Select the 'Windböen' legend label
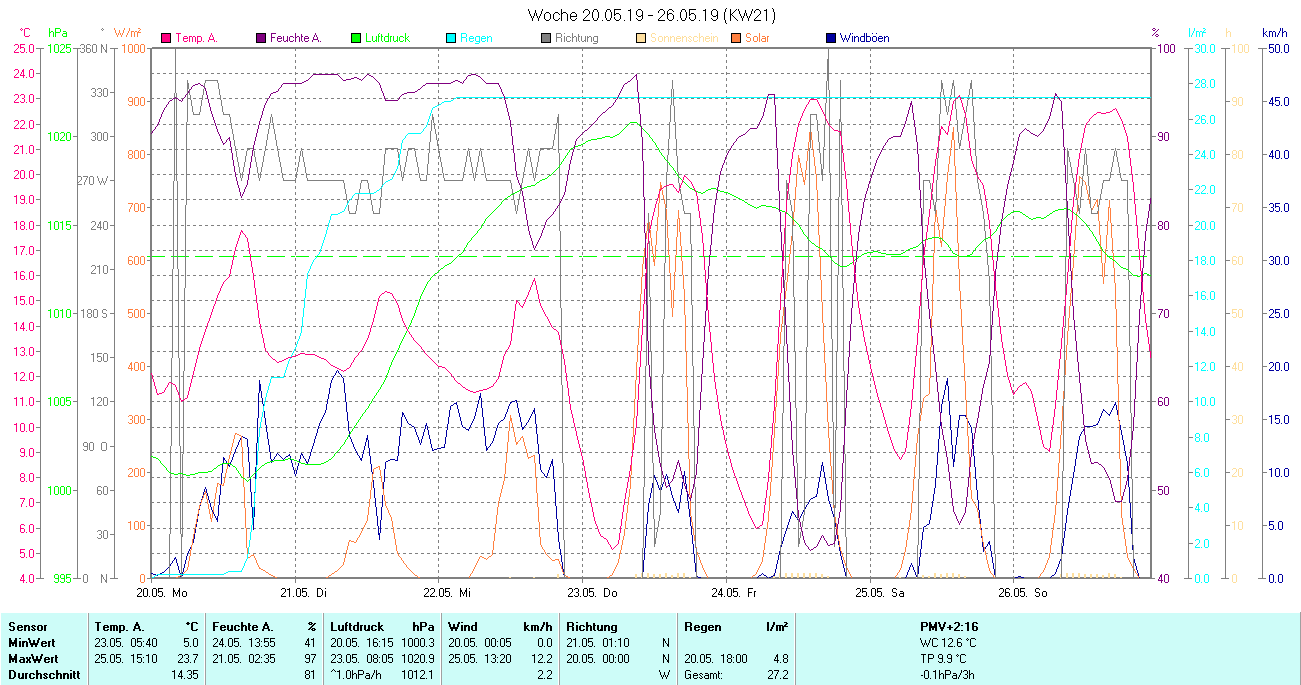Screen dimensions: 1301x685 pyautogui.click(x=865, y=38)
